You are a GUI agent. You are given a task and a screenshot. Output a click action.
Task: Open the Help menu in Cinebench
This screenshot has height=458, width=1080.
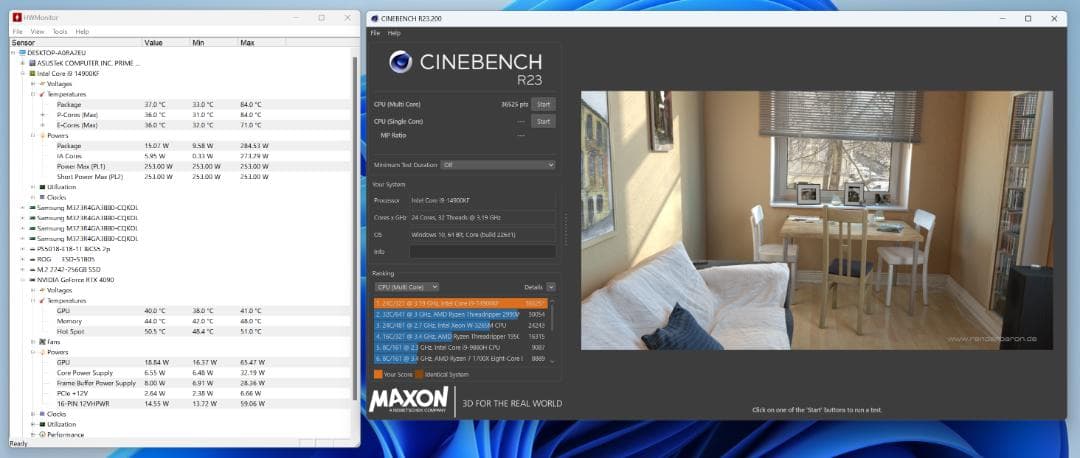(394, 33)
